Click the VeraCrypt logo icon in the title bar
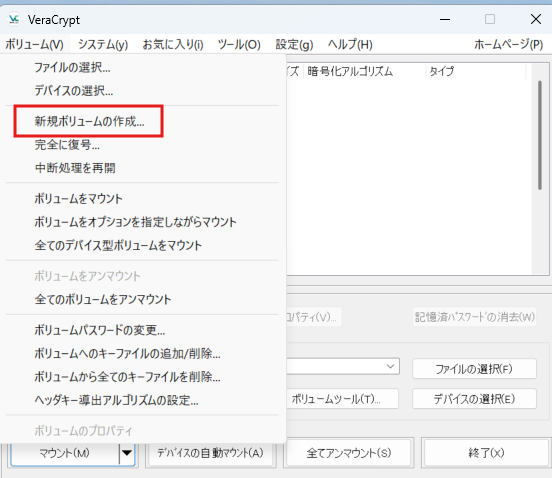 [14, 19]
